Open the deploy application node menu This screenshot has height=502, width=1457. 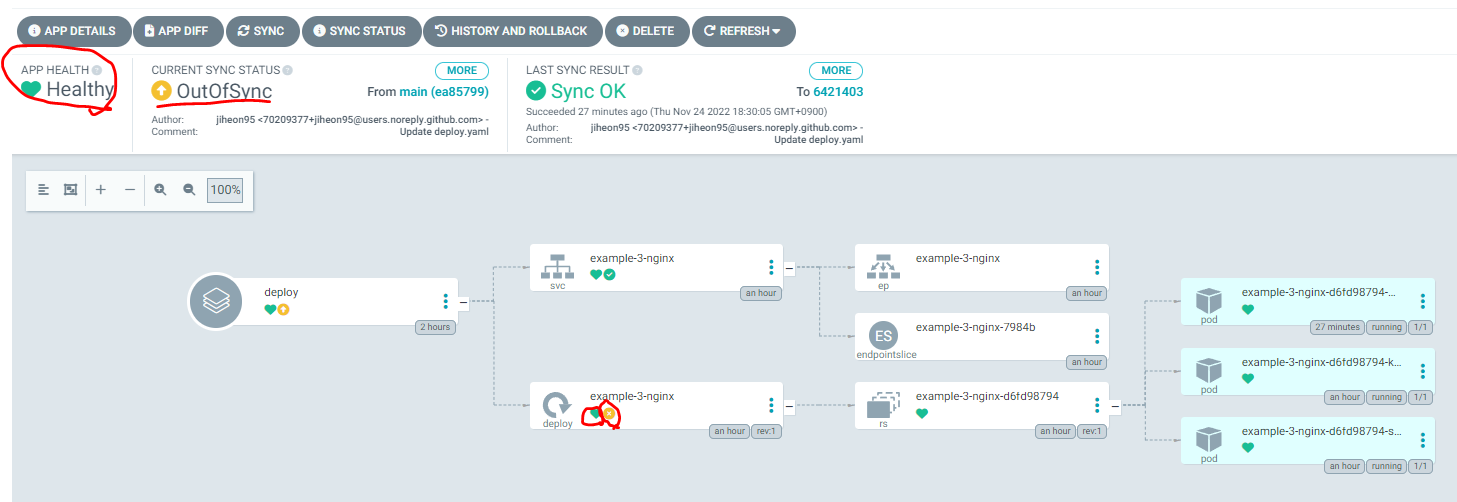[446, 301]
